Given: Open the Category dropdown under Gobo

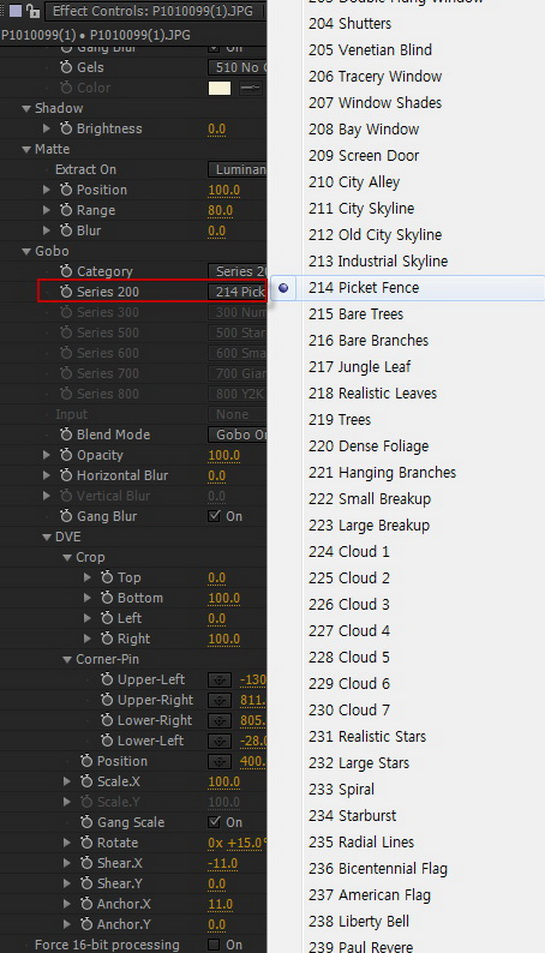Looking at the screenshot, I should click(x=238, y=272).
